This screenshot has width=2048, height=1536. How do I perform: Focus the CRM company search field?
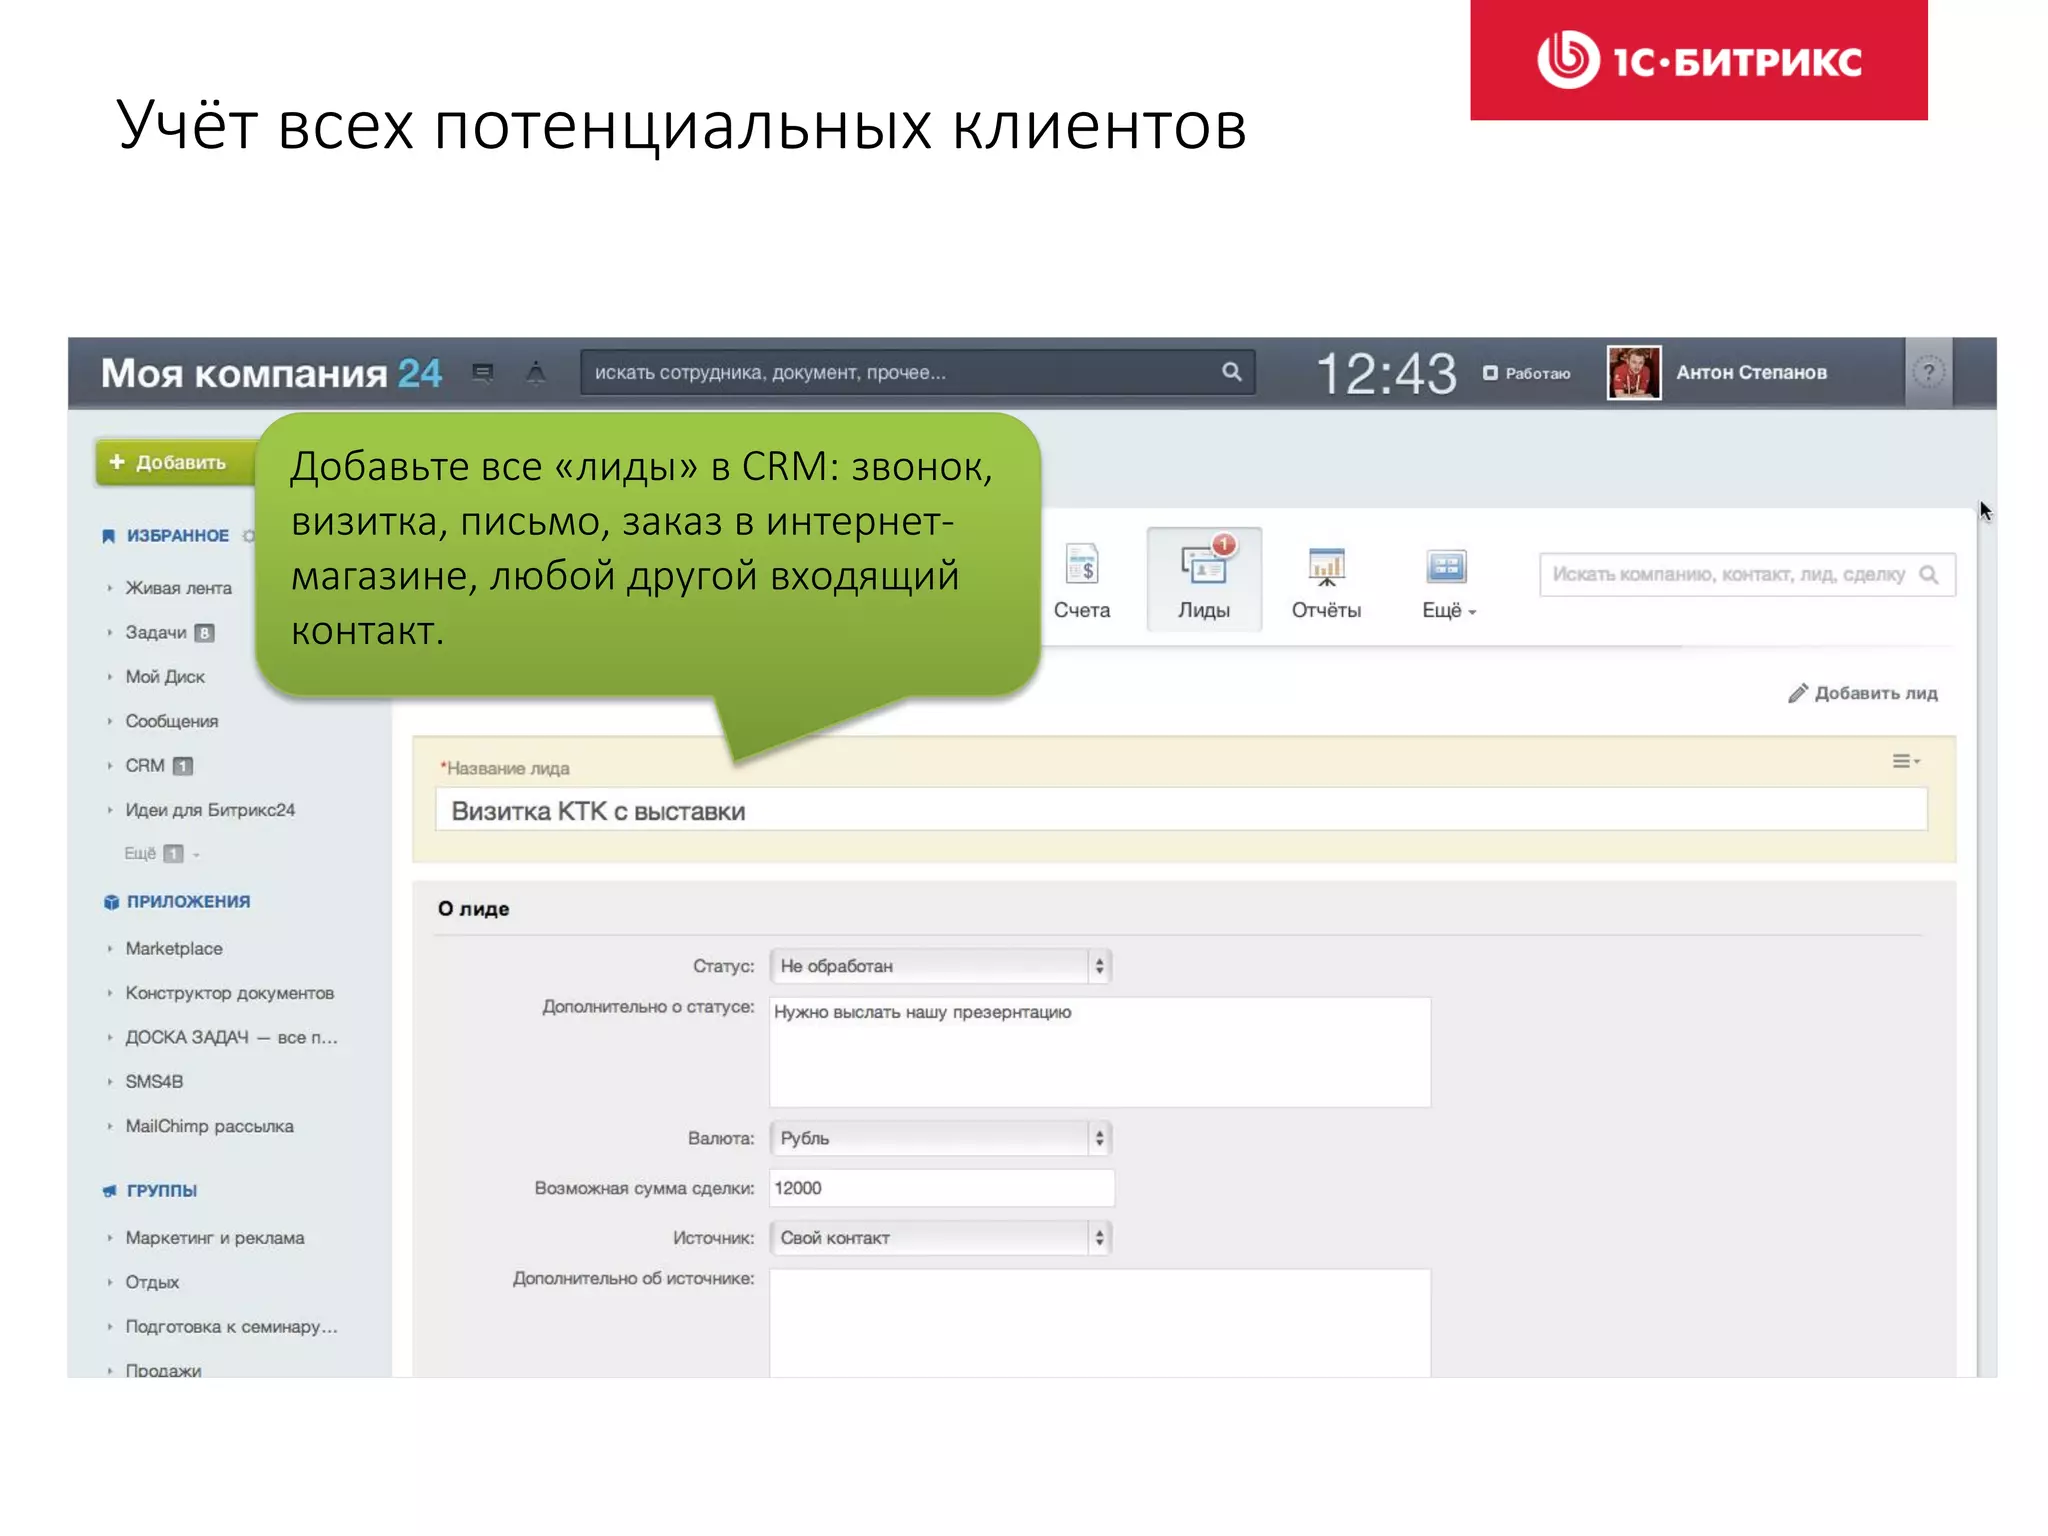coord(1747,575)
